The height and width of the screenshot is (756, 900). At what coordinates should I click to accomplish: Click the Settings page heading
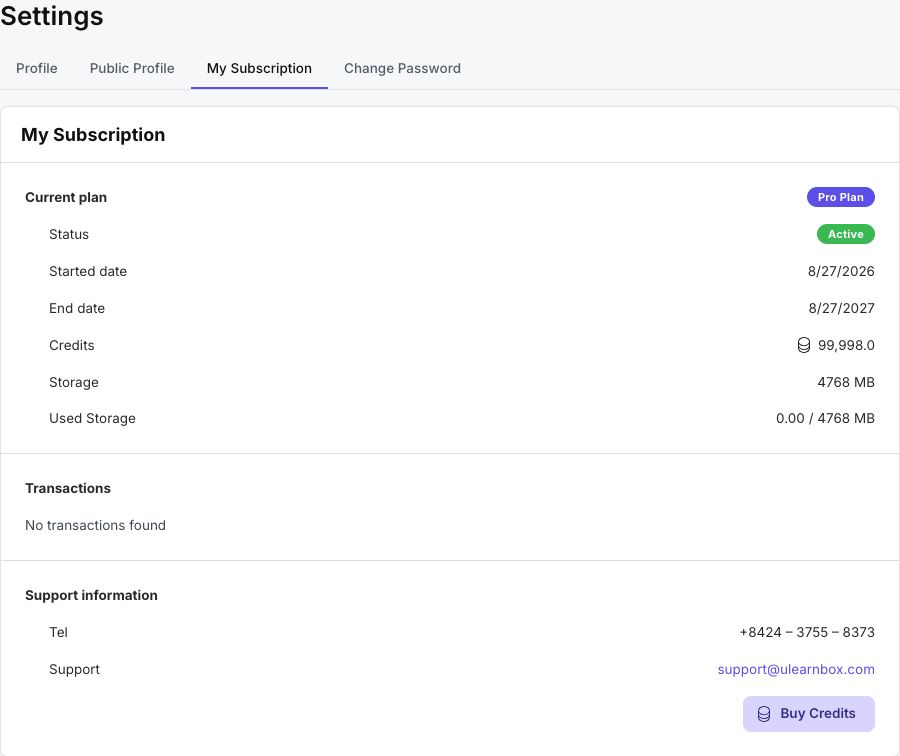[52, 15]
